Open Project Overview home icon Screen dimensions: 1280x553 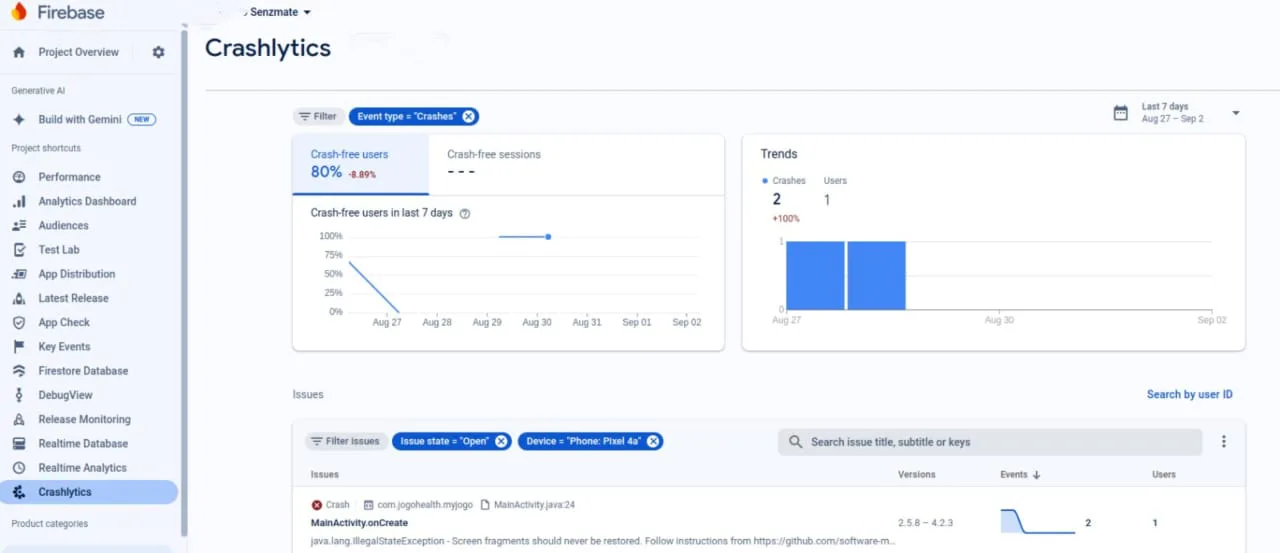tap(19, 52)
